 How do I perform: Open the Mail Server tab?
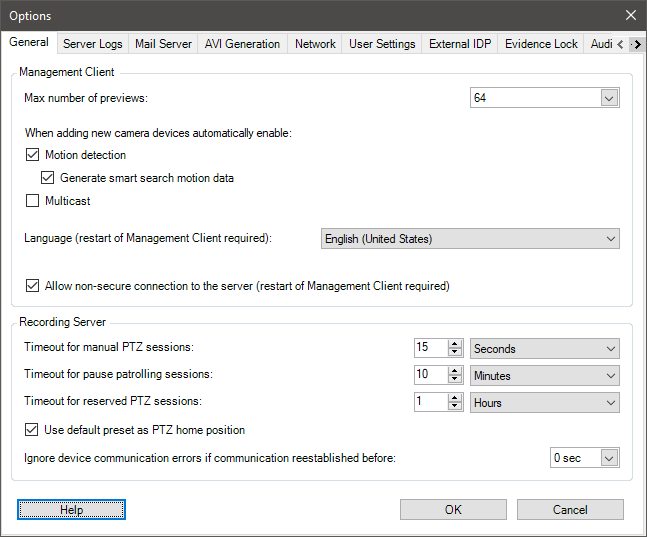pyautogui.click(x=165, y=44)
